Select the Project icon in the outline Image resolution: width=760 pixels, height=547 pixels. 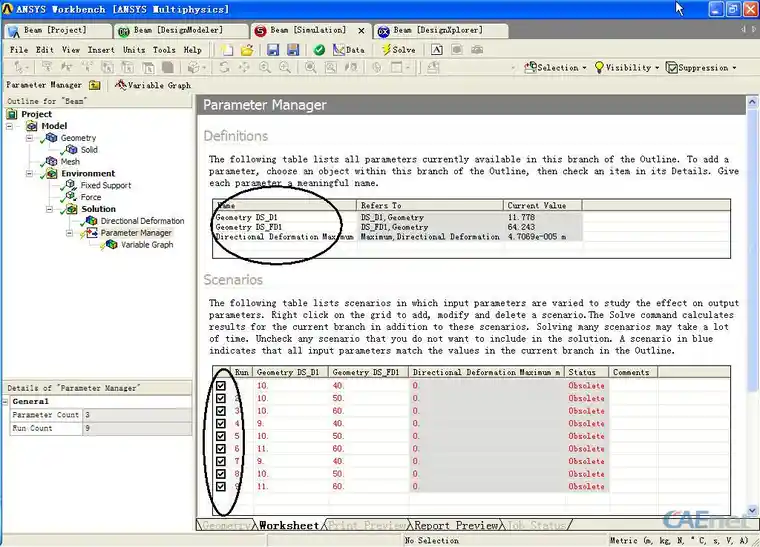[12, 114]
